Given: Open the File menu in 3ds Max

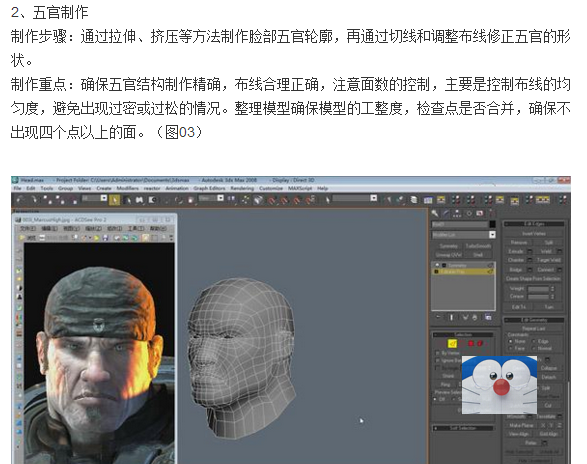Looking at the screenshot, I should click(17, 188).
